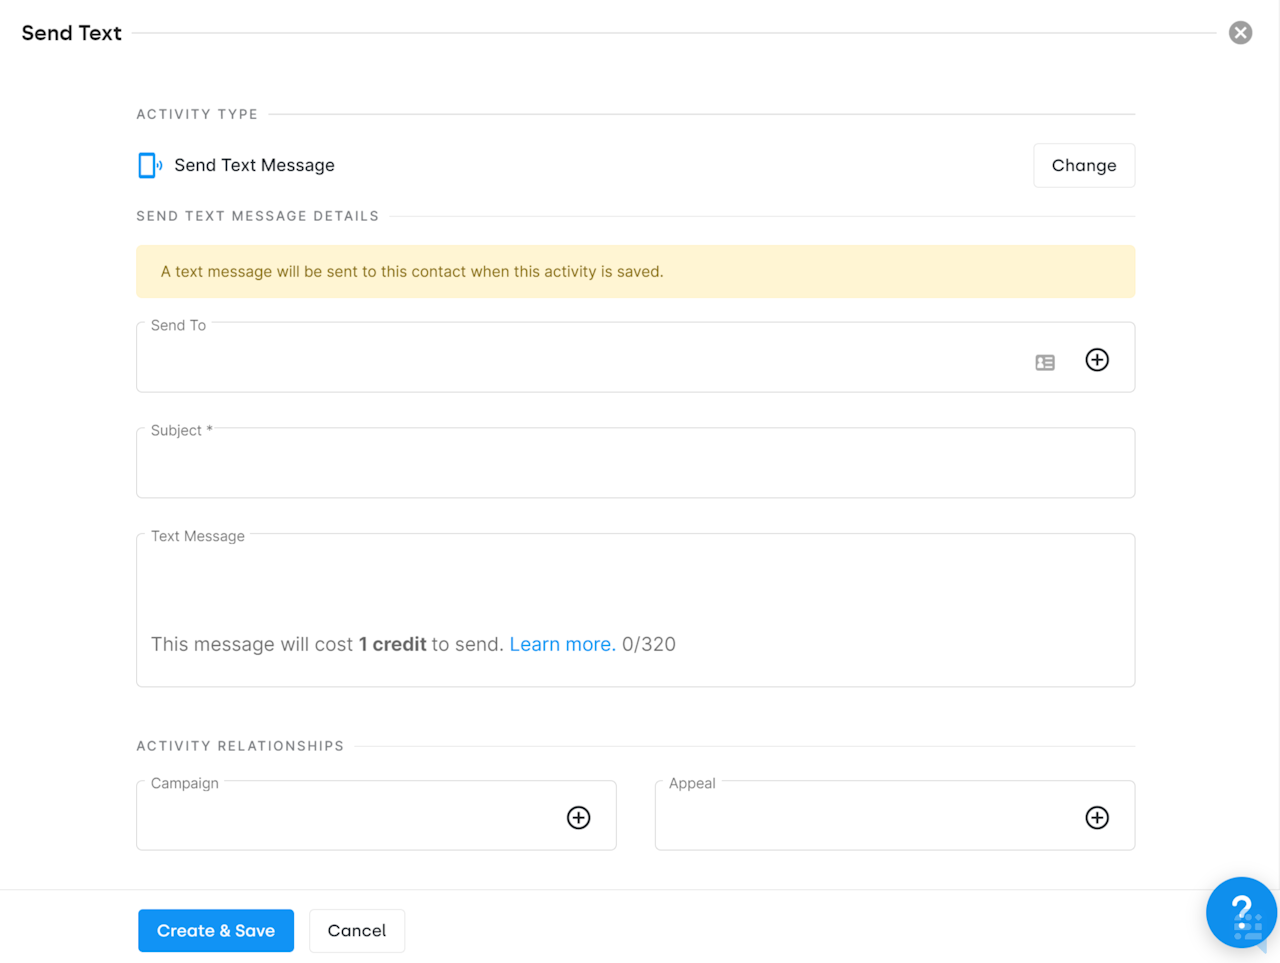Add a recipient with the plus icon
This screenshot has width=1280, height=963.
[1097, 360]
